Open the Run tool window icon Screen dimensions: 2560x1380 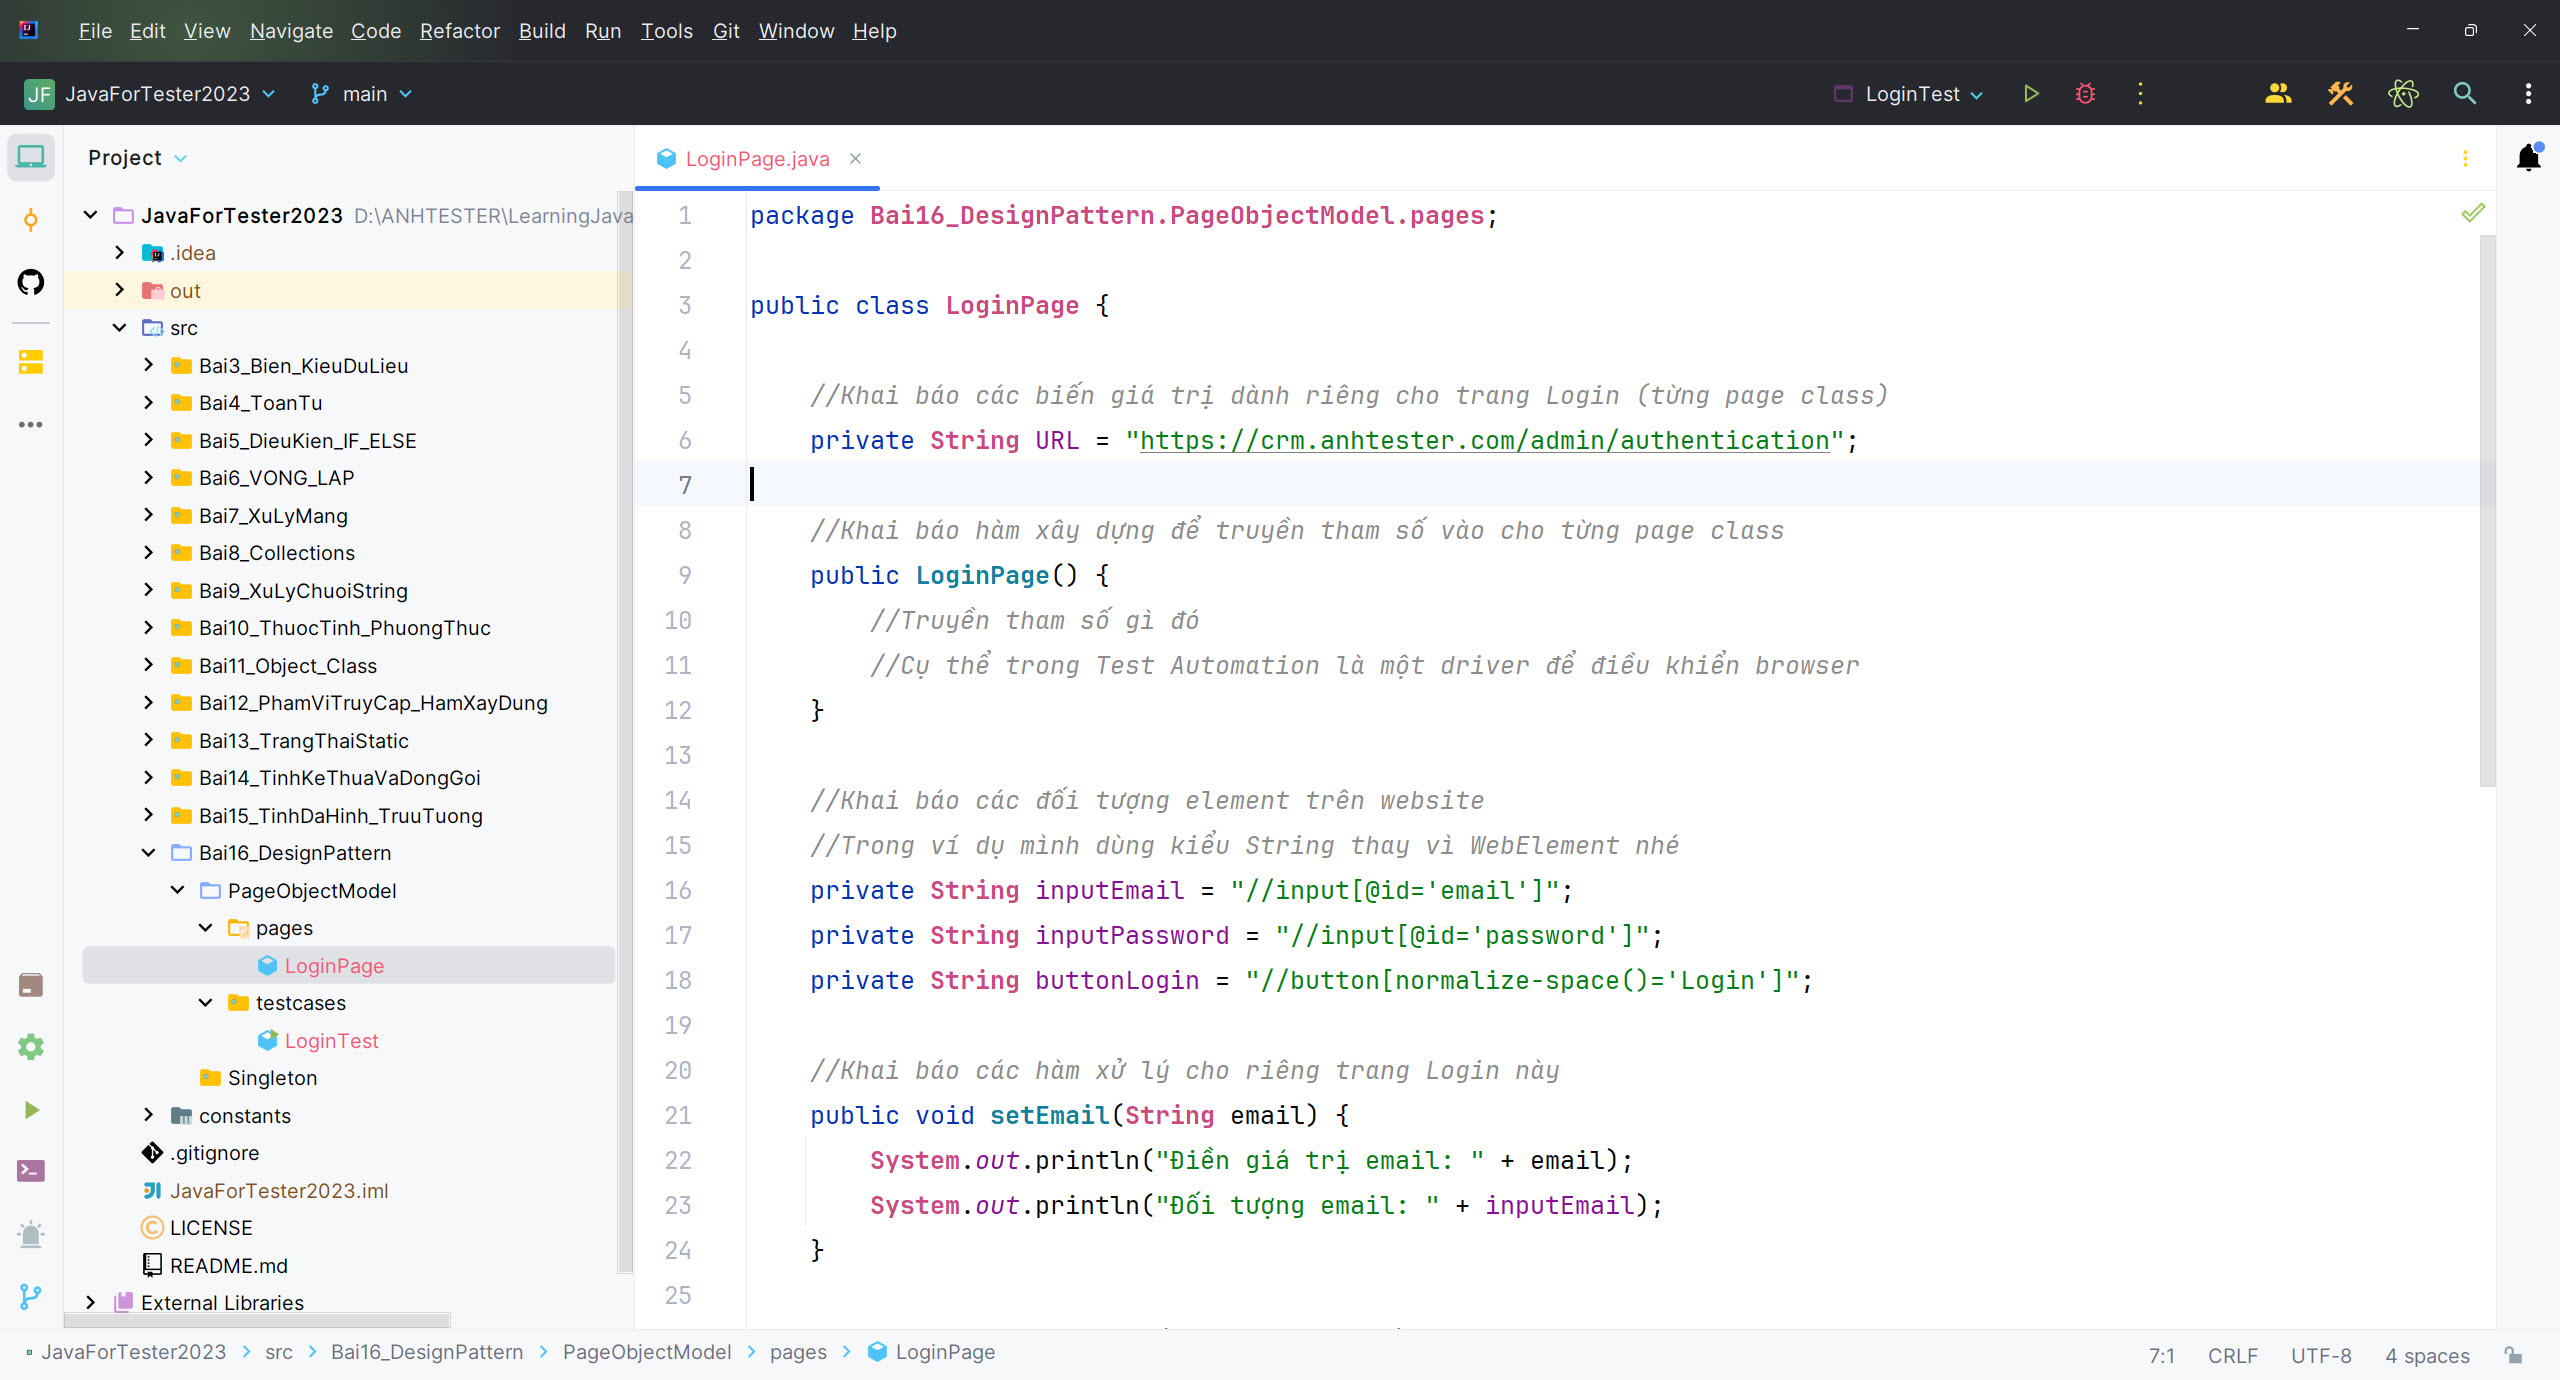pyautogui.click(x=31, y=1110)
